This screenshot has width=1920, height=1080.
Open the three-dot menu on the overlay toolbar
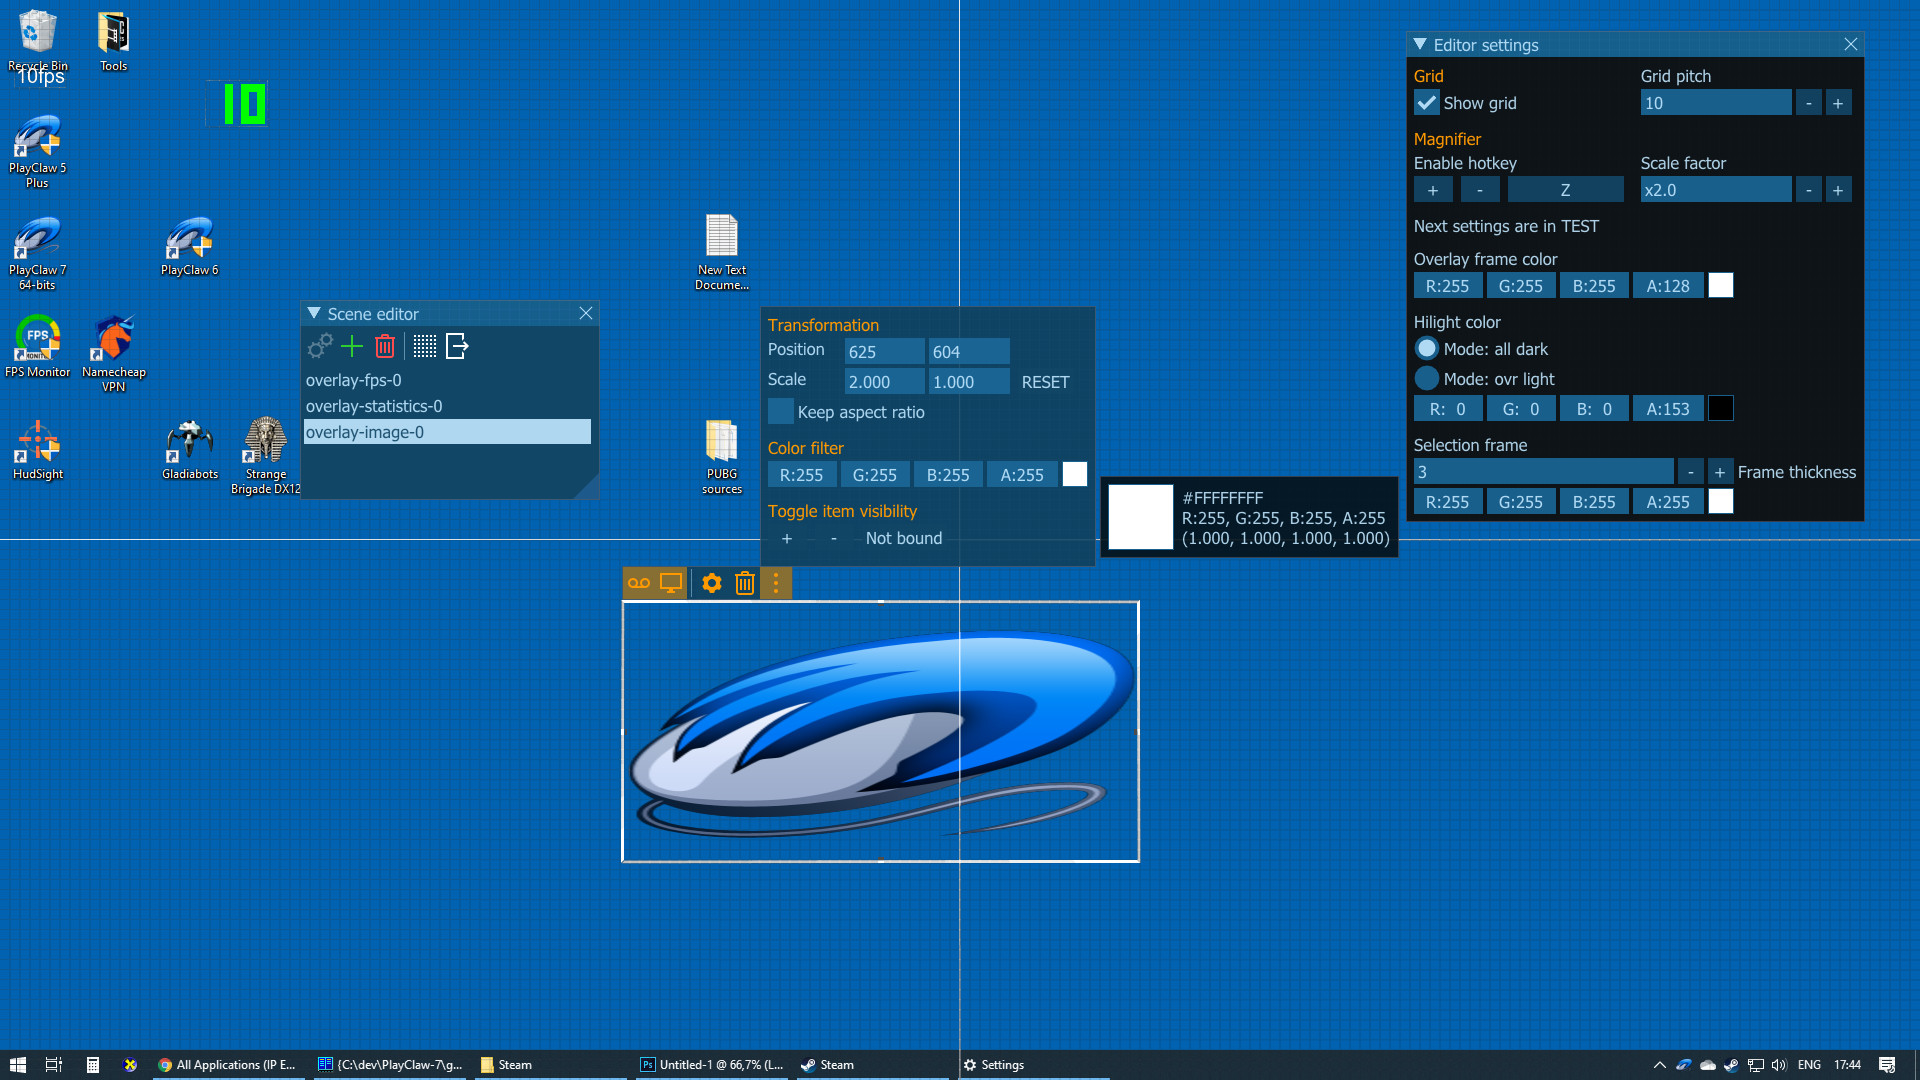[776, 583]
